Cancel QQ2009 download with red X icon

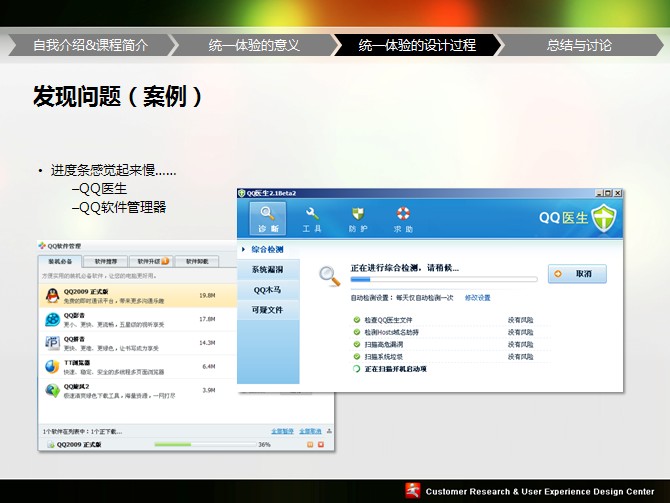coord(320,444)
